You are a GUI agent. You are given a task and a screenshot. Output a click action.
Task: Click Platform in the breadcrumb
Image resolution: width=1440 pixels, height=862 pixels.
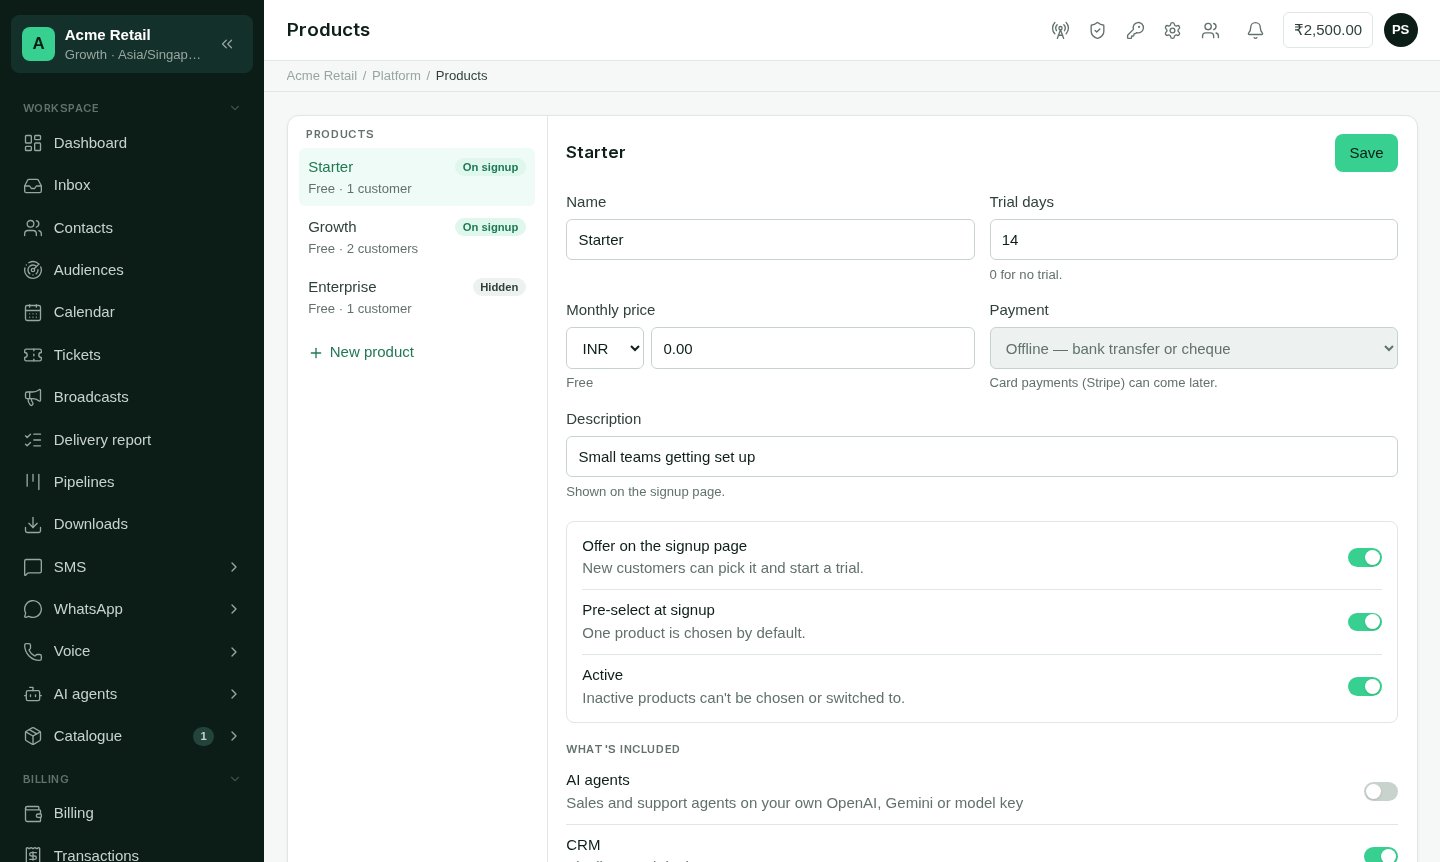(x=396, y=76)
